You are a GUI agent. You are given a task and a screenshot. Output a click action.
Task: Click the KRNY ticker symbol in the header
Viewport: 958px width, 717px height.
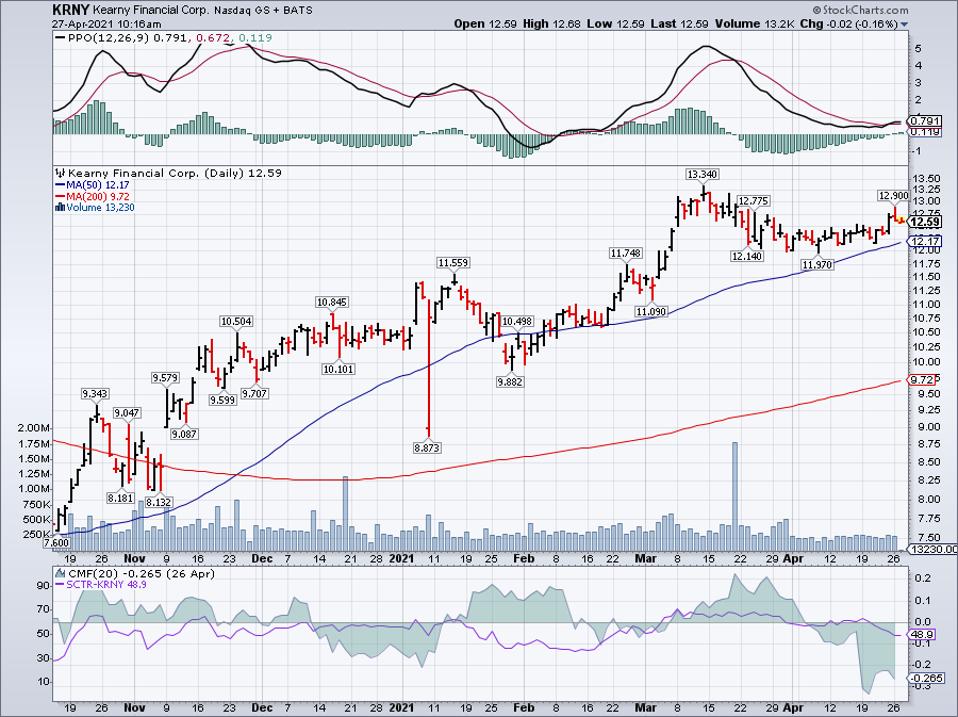[x=71, y=10]
